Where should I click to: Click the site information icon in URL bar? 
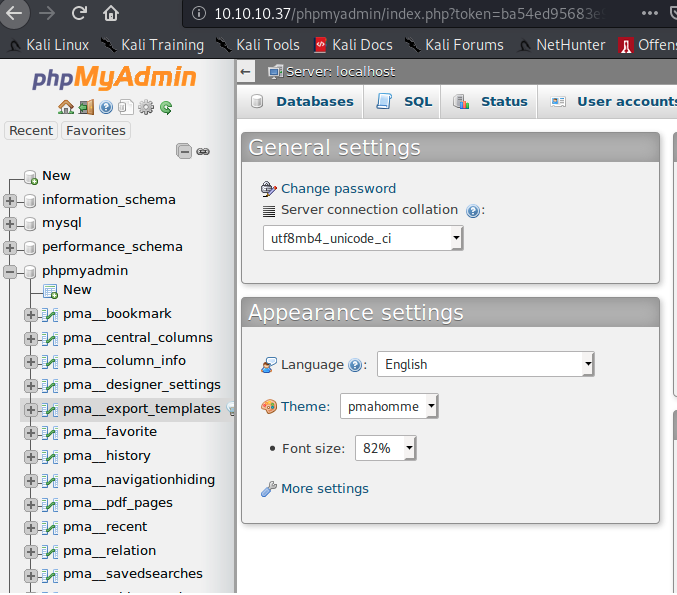tap(199, 13)
